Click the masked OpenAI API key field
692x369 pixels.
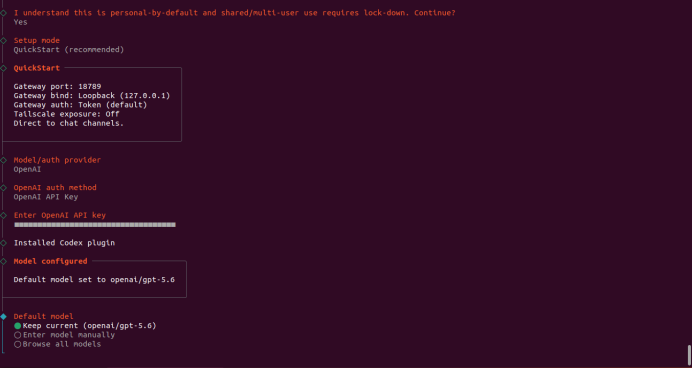click(95, 225)
